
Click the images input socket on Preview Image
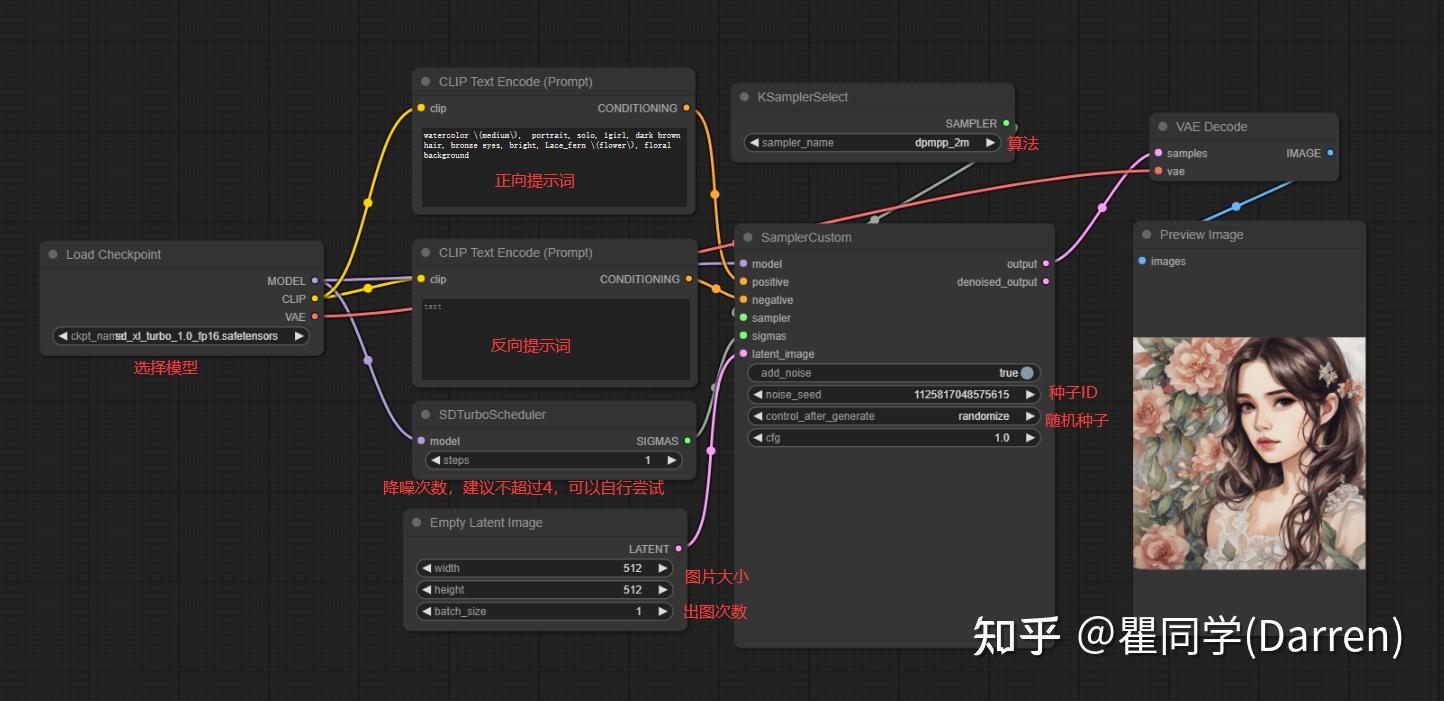(x=1142, y=261)
